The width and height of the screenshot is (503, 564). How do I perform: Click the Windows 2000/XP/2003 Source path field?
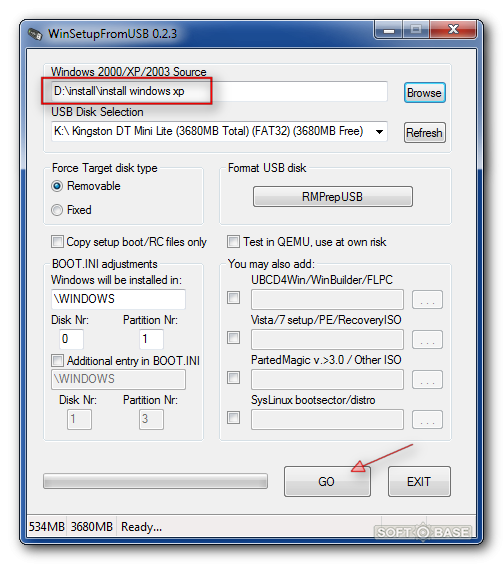(x=219, y=91)
